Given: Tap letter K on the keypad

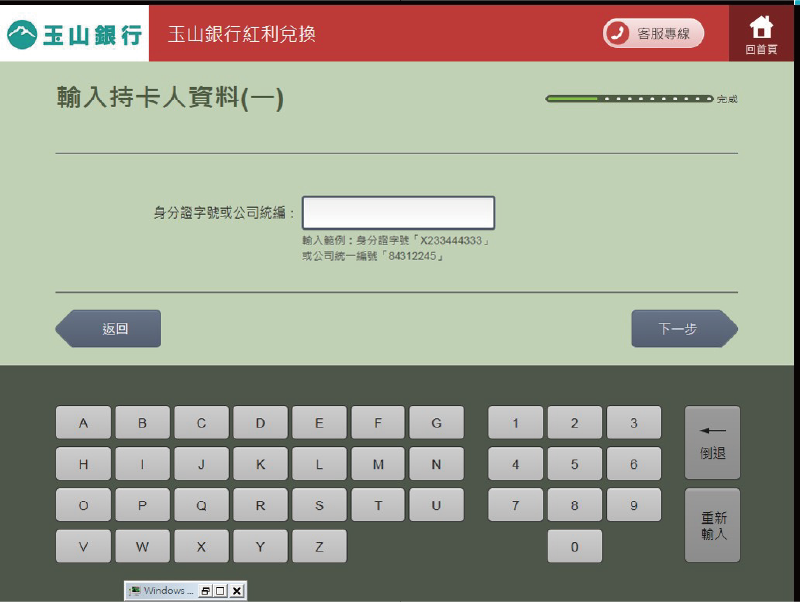Looking at the screenshot, I should (x=260, y=464).
